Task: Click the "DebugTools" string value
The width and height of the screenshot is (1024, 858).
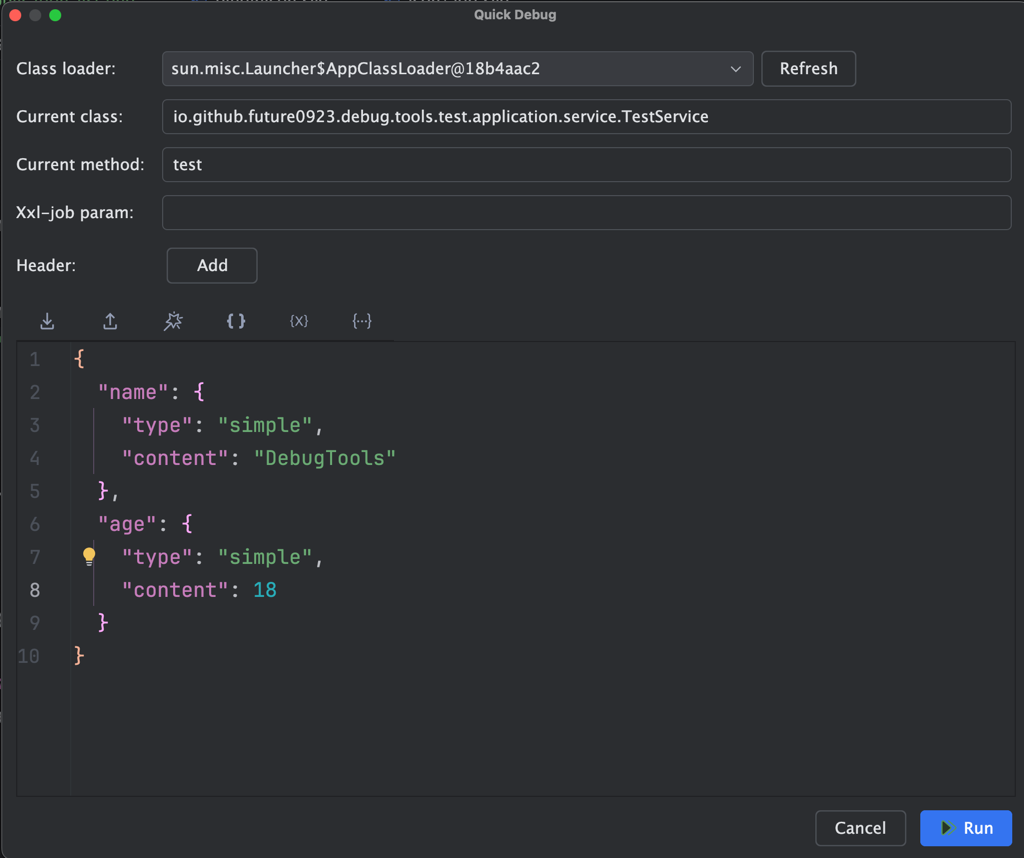Action: pos(325,458)
